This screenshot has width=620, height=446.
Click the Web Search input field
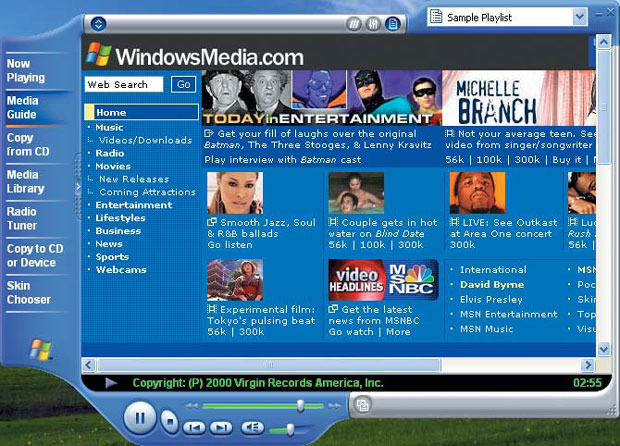pyautogui.click(x=123, y=84)
